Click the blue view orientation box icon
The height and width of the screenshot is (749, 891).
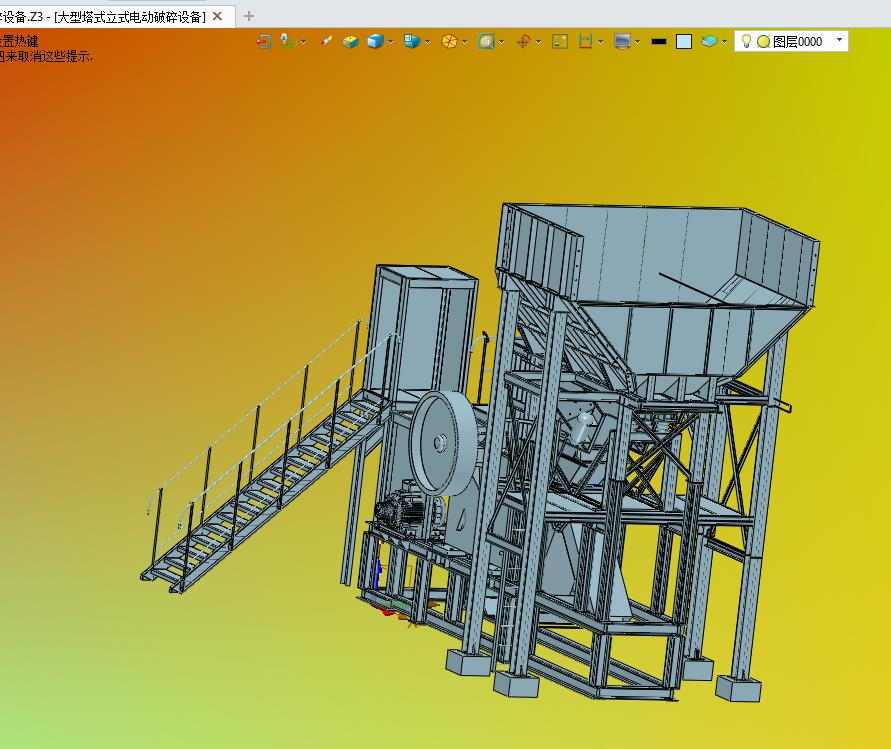(411, 41)
